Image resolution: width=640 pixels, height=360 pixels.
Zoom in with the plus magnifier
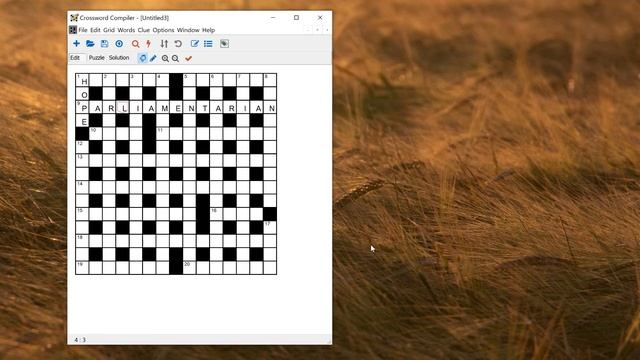pos(165,58)
